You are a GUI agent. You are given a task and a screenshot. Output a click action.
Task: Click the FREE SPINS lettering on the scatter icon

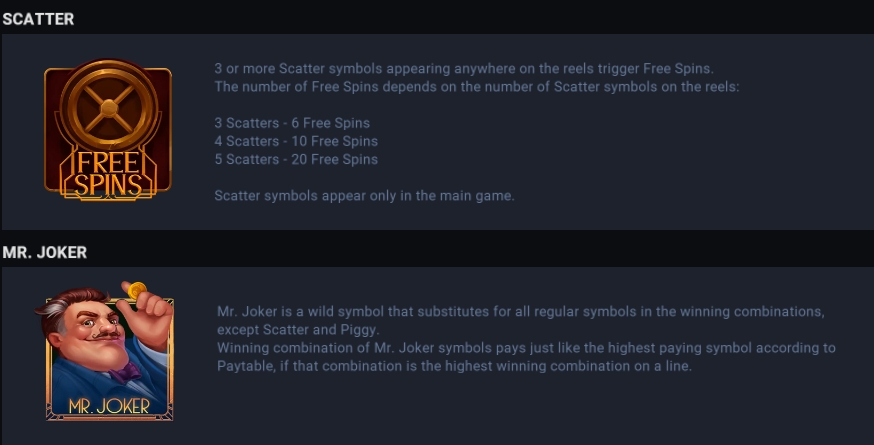coord(108,174)
